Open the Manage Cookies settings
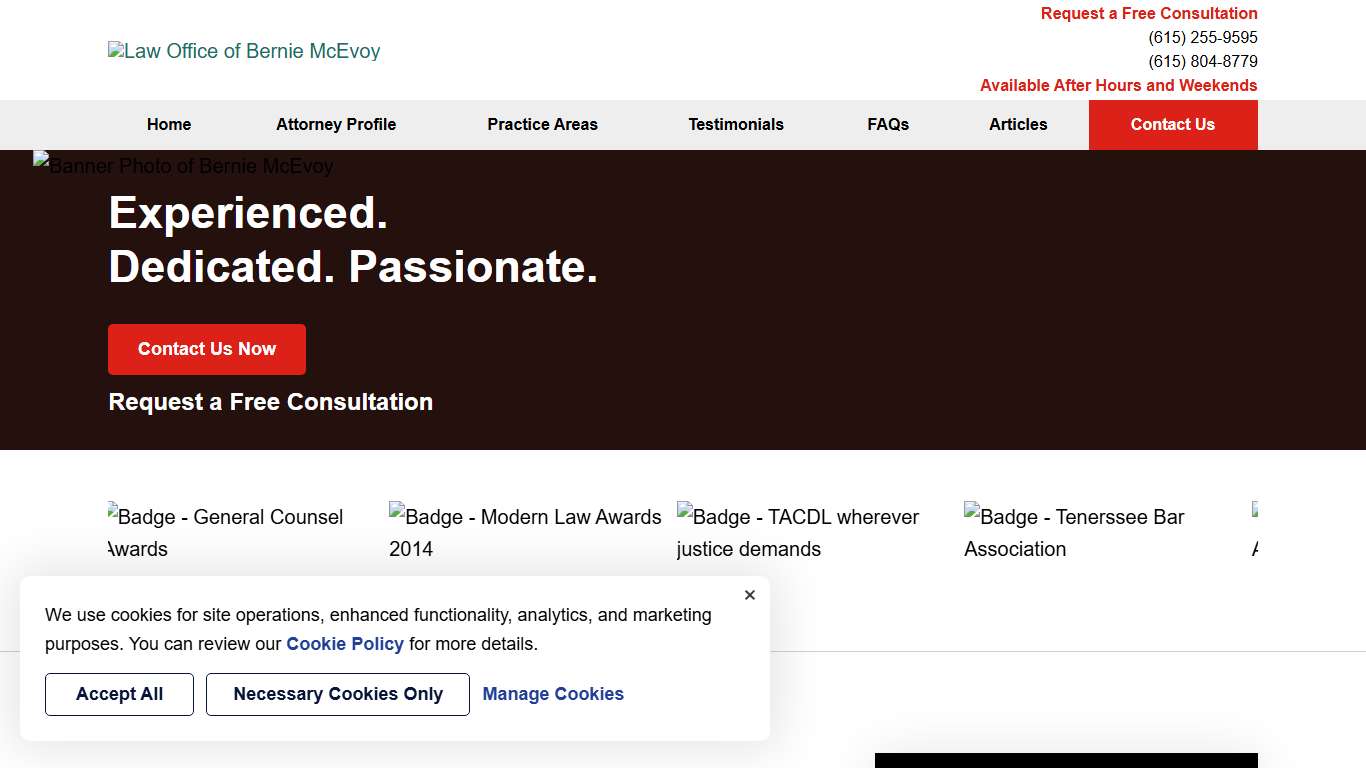The image size is (1366, 768). (553, 694)
